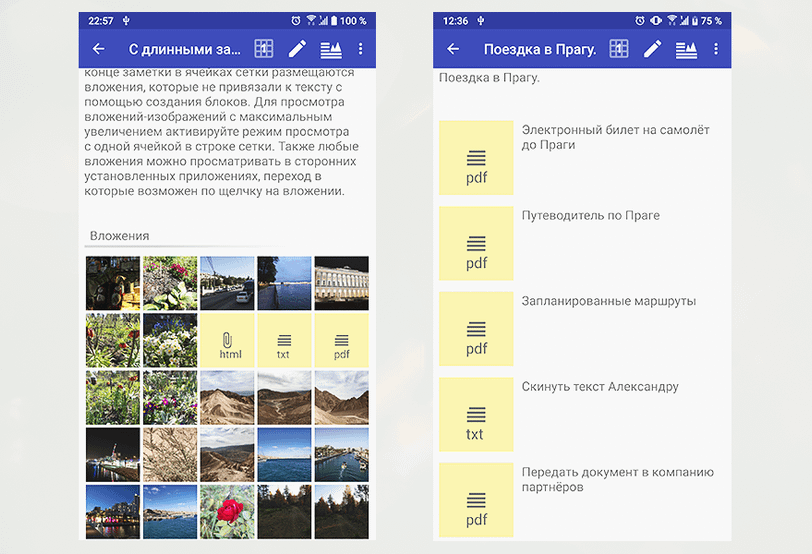Open three-dot menu in "Поездка в Прагу." note

[716, 49]
